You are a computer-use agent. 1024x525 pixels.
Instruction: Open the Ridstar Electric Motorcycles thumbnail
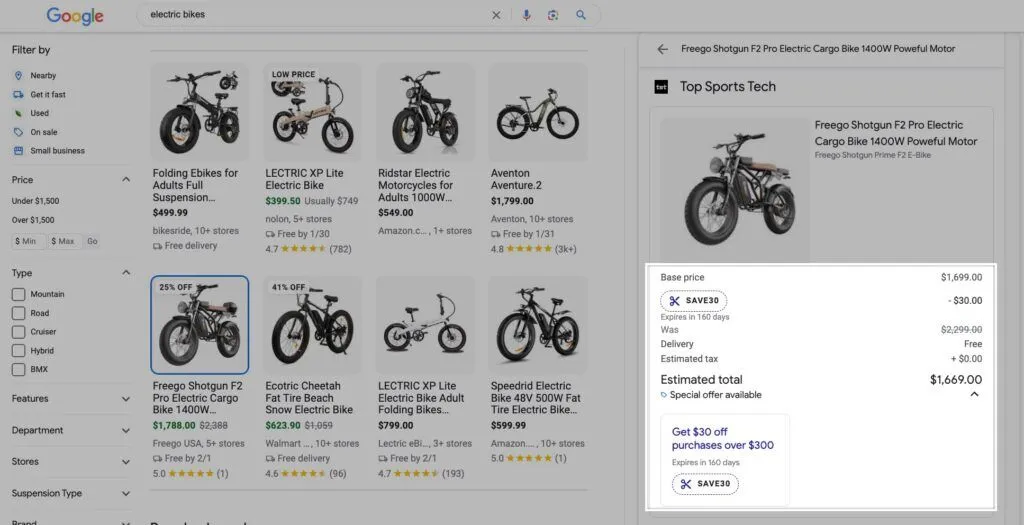425,112
